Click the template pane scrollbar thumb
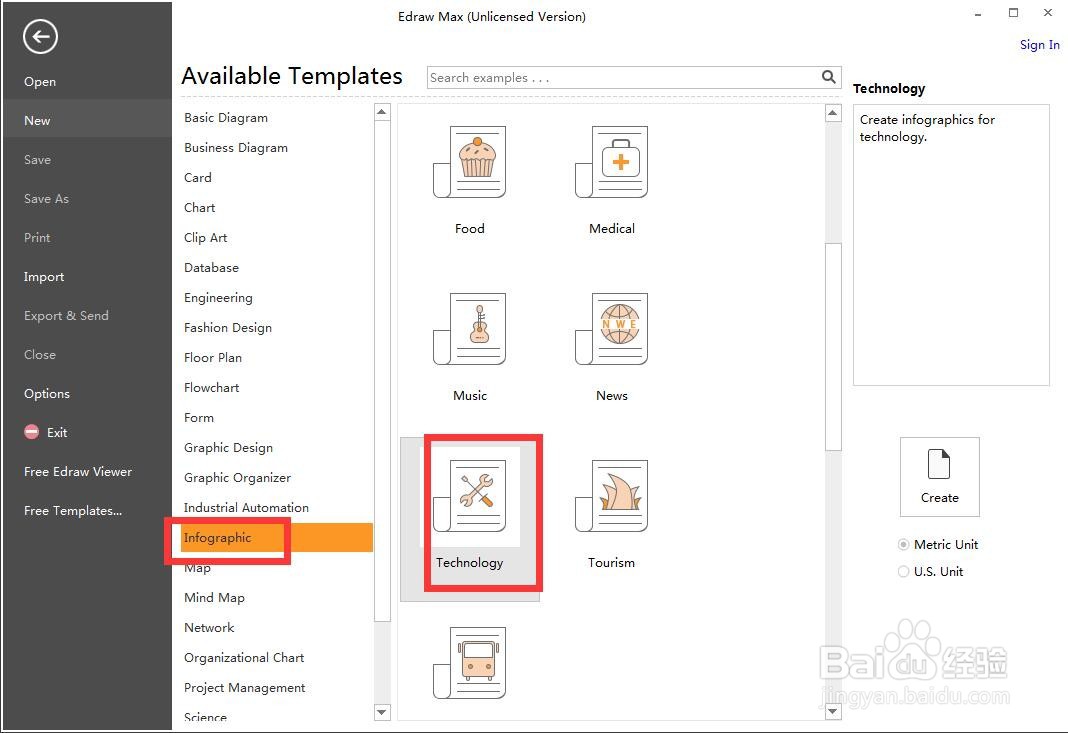Image resolution: width=1068 pixels, height=733 pixels. click(x=833, y=347)
